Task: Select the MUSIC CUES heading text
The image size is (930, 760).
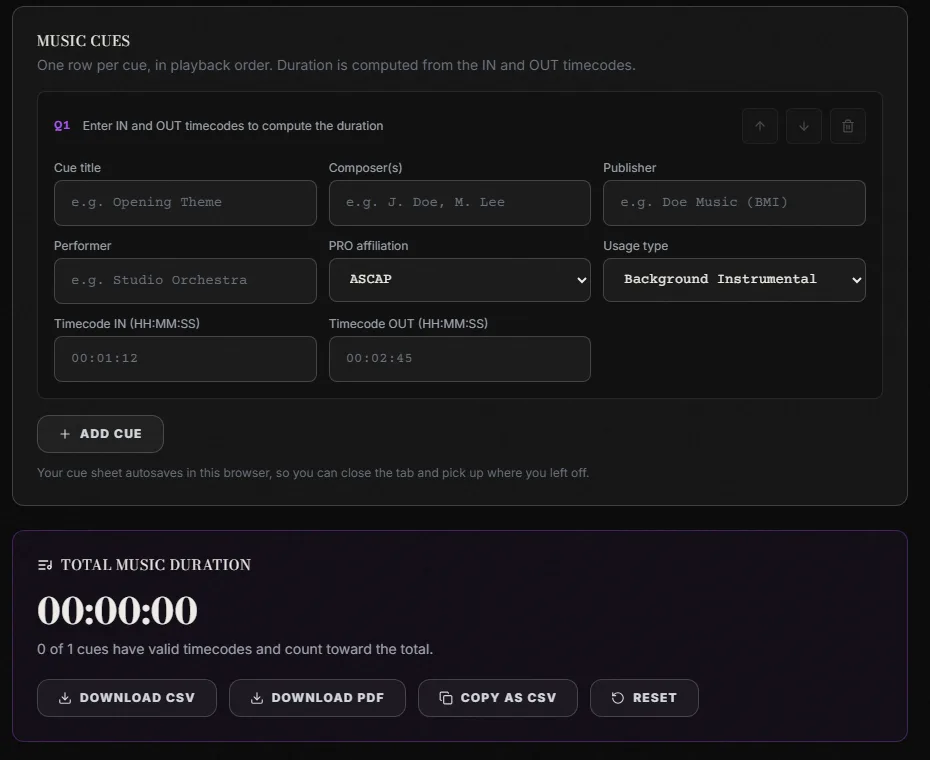Action: [x=84, y=41]
